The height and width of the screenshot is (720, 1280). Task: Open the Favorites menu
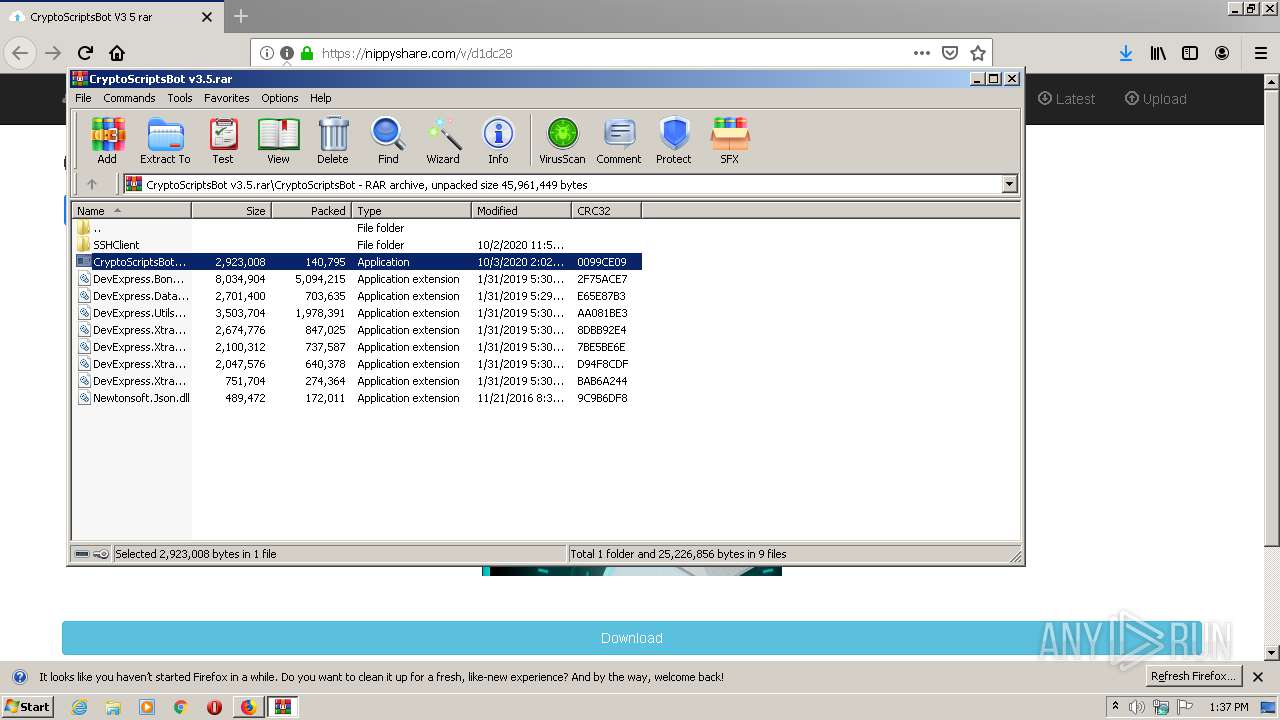point(227,98)
